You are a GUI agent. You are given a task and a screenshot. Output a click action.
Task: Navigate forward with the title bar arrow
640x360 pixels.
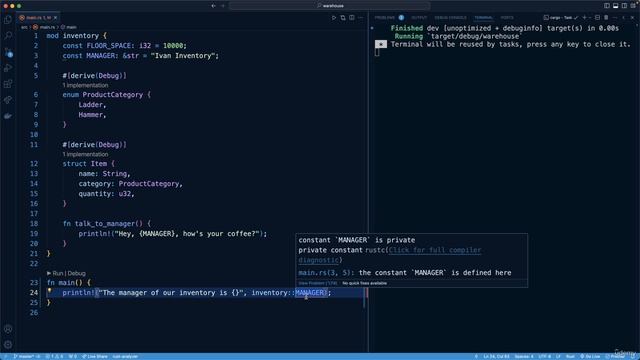coord(223,6)
